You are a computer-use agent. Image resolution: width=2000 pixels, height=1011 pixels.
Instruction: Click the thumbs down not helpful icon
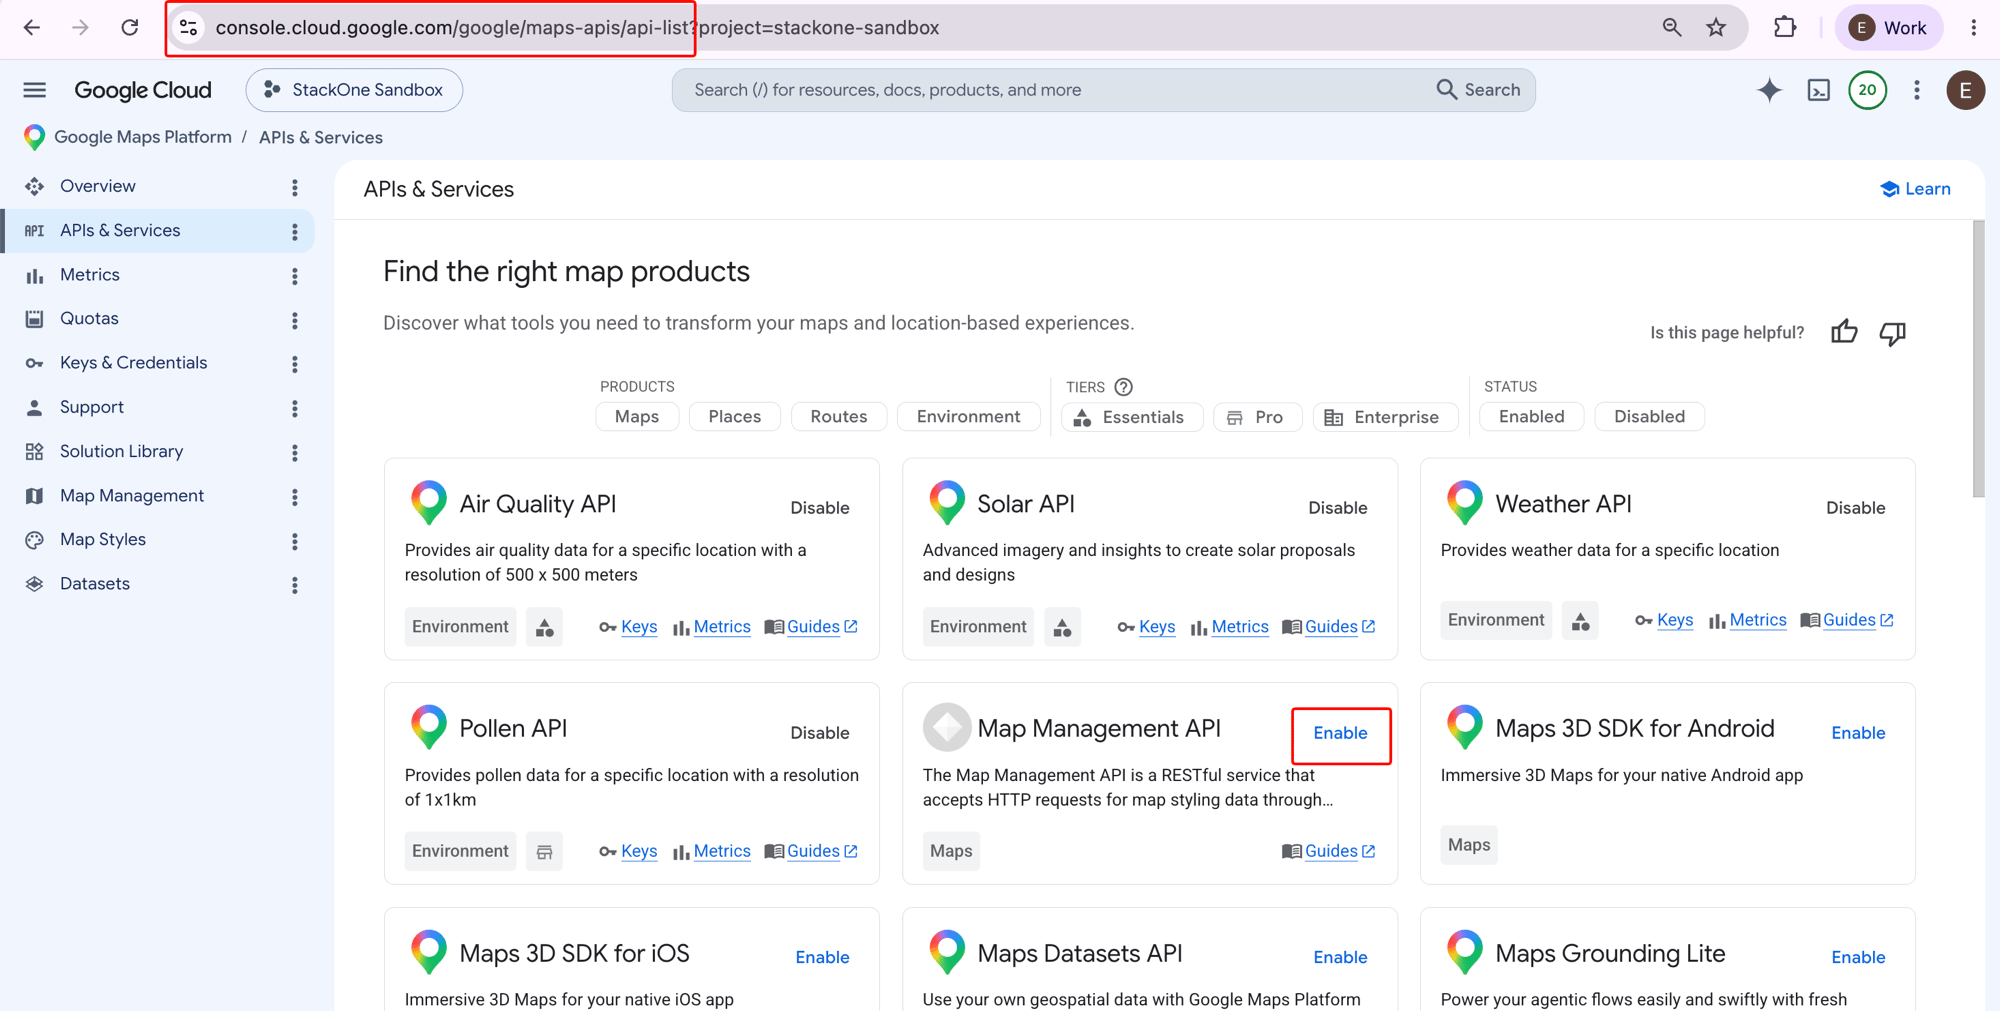[x=1892, y=333]
